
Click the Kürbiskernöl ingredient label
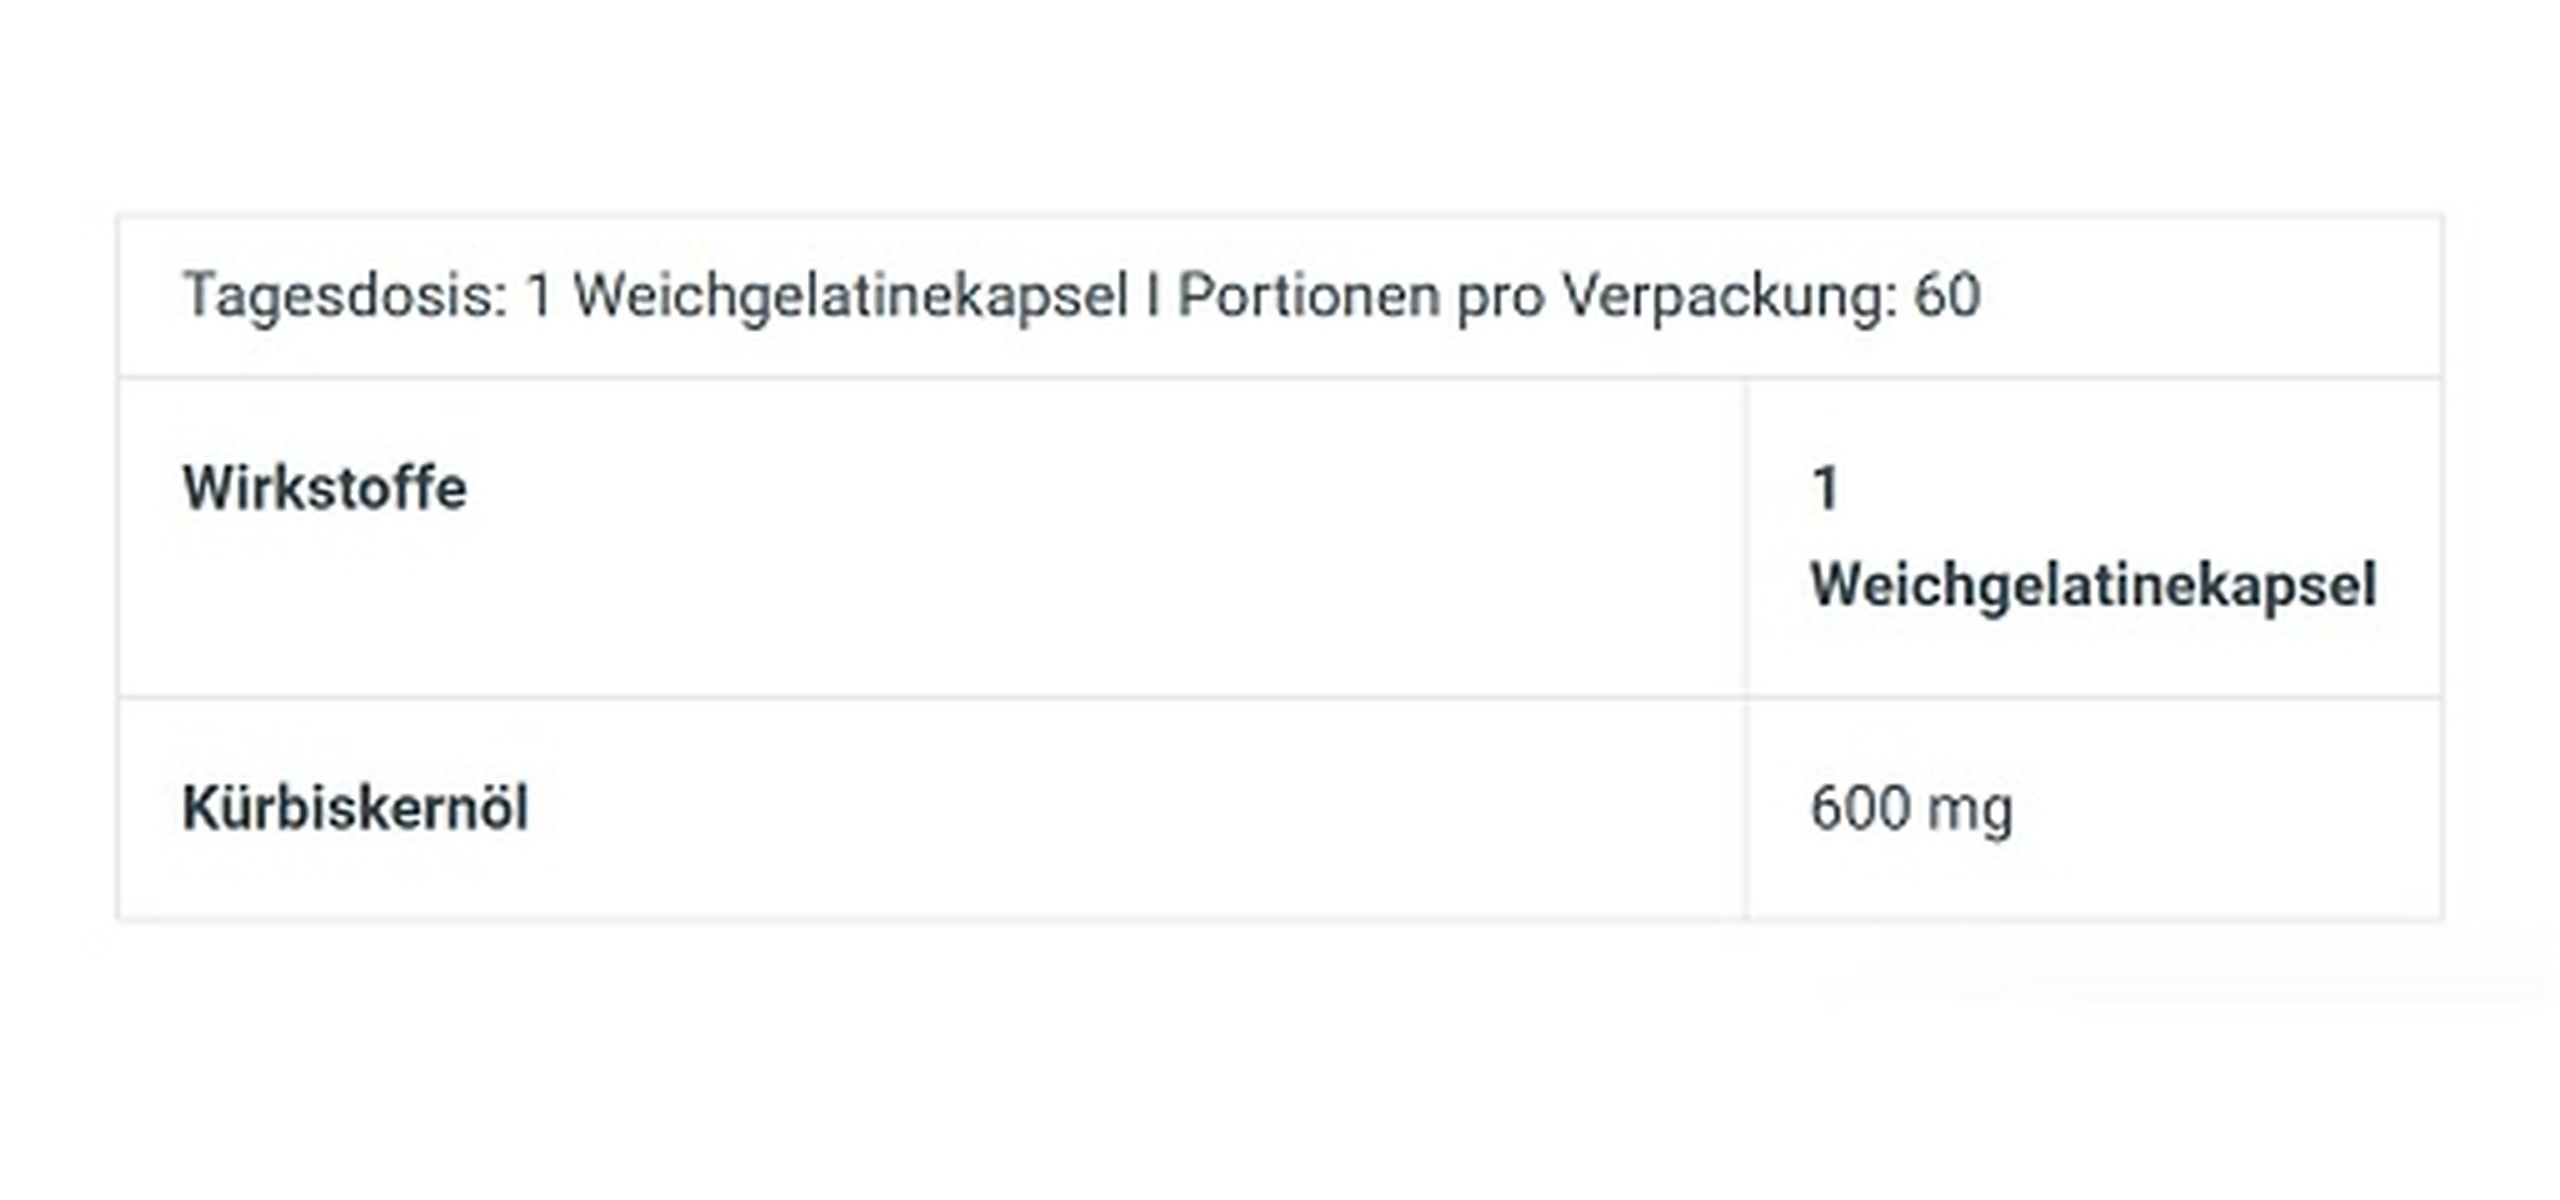[354, 808]
